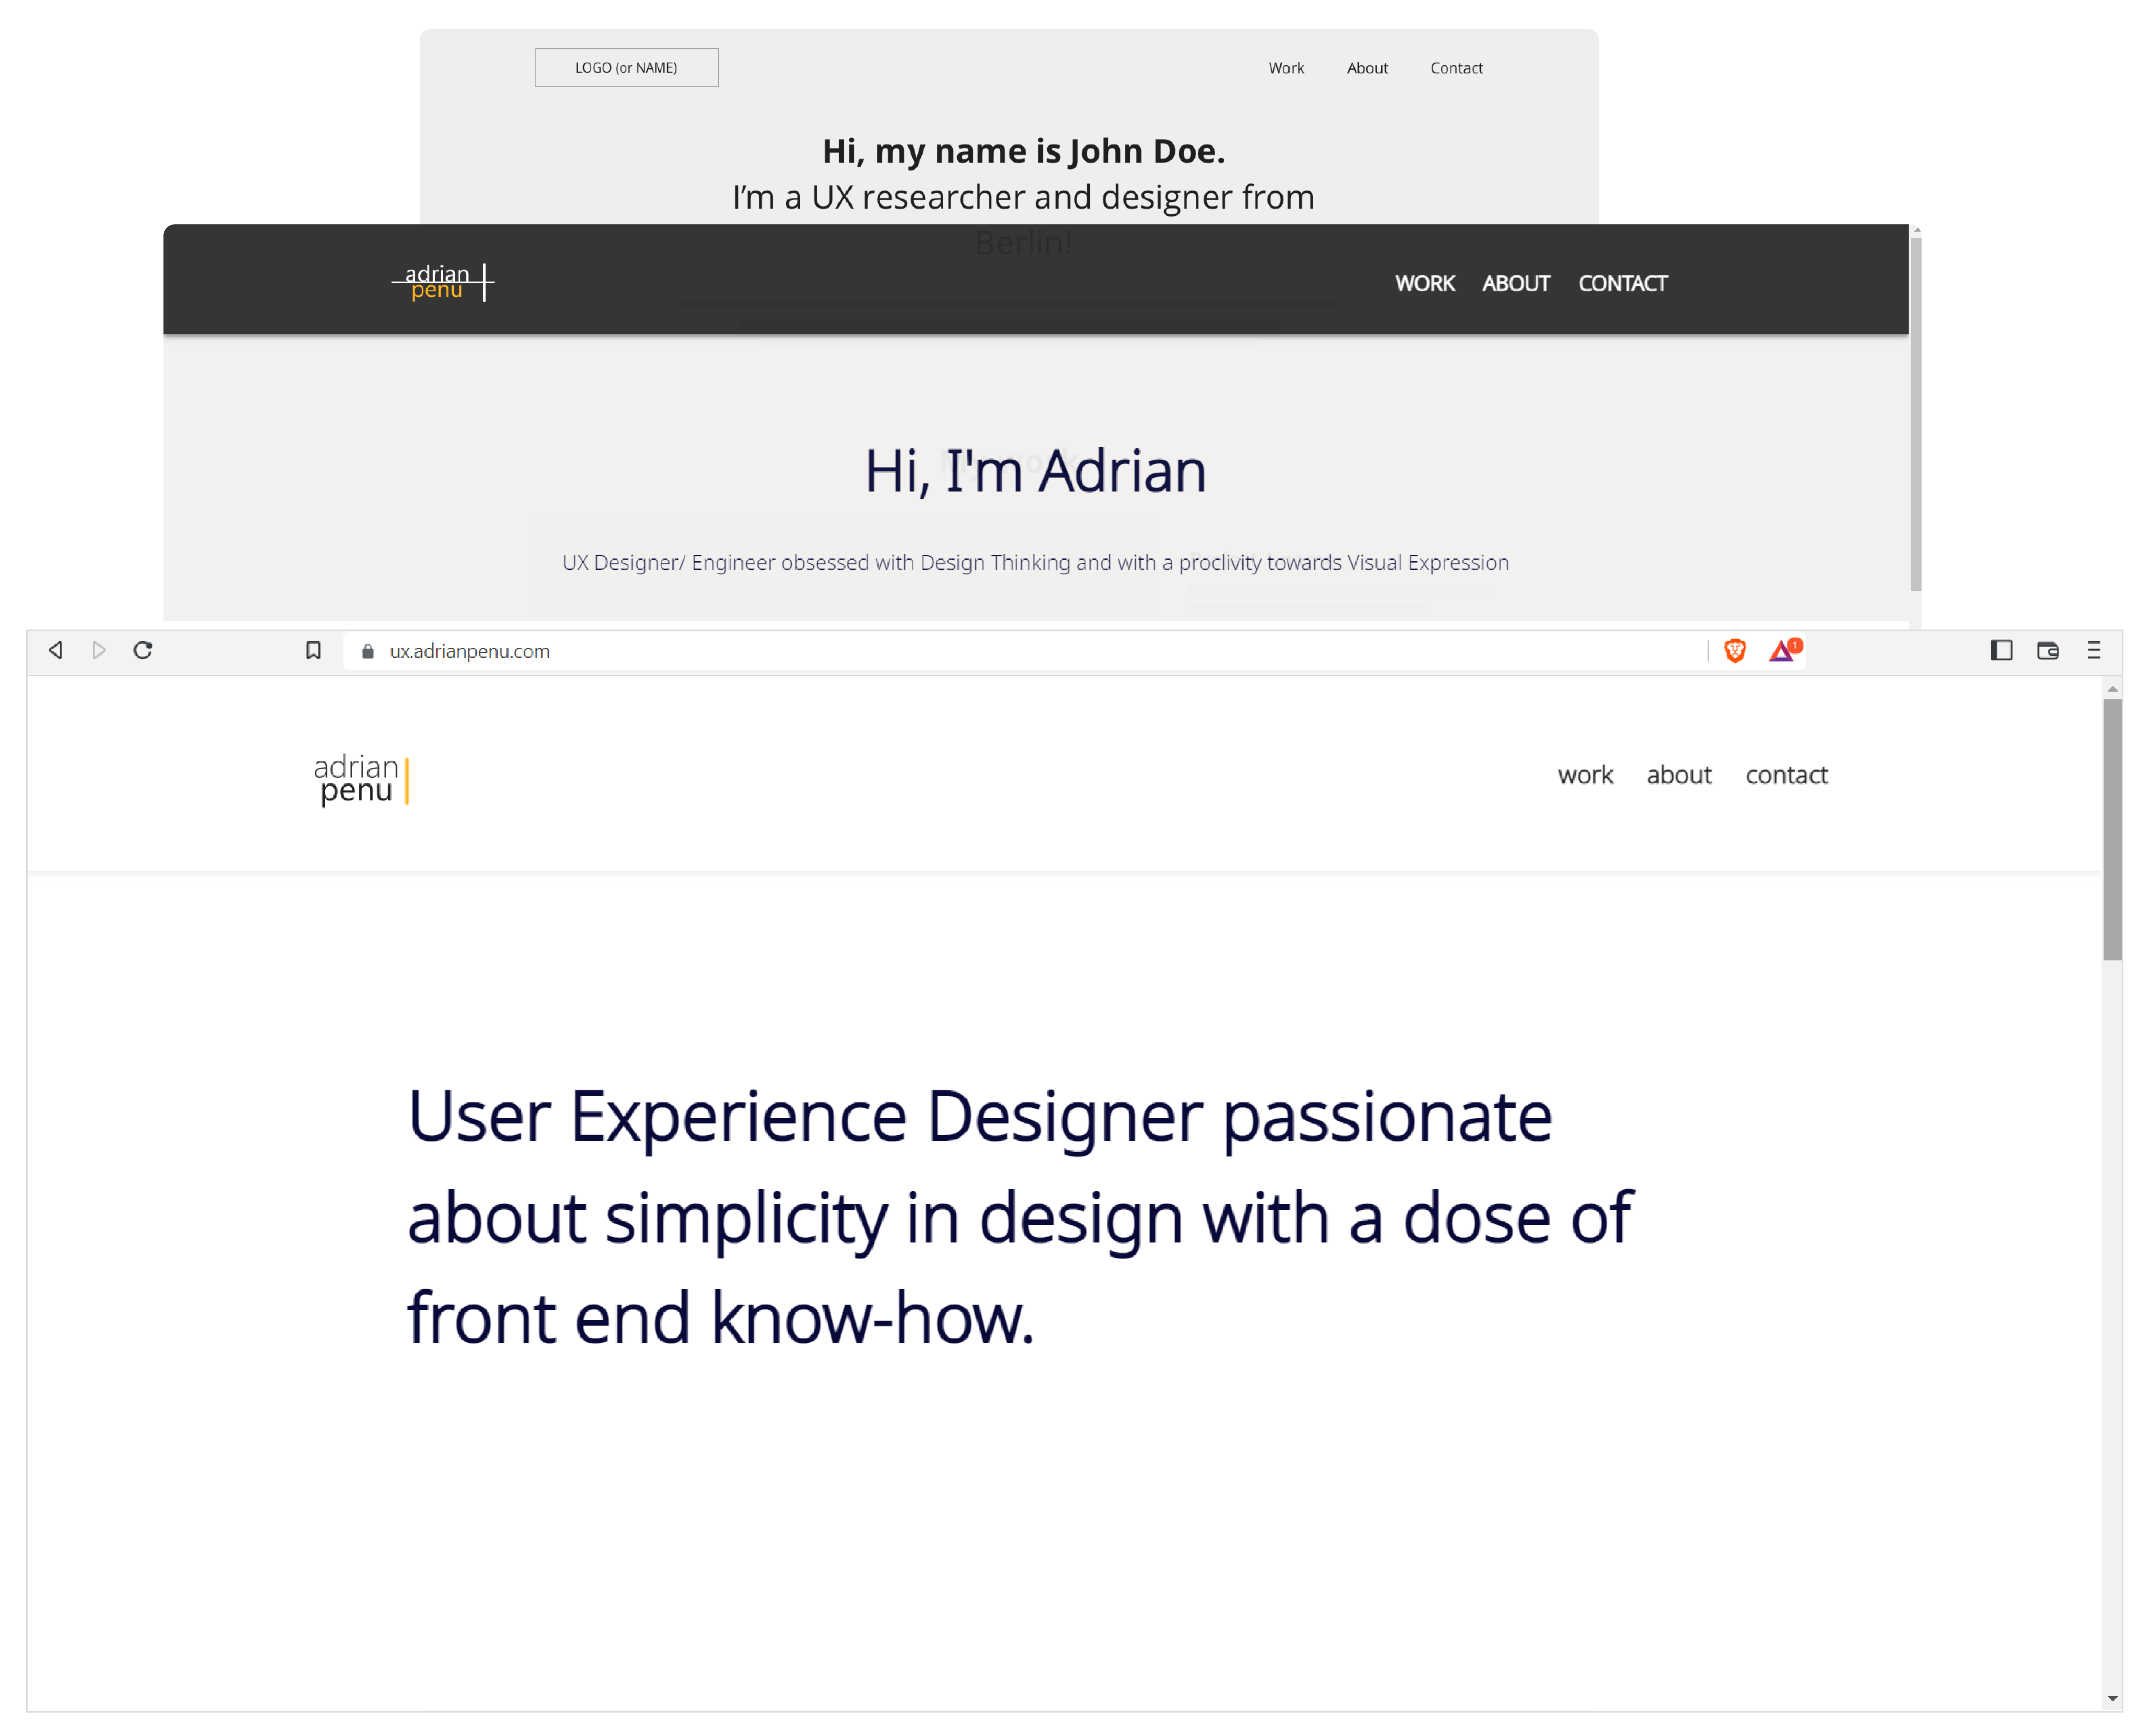Screen dimensions: 2148x1736
Task: Click LOGO (or NAME) box in wireframe
Action: tap(626, 68)
